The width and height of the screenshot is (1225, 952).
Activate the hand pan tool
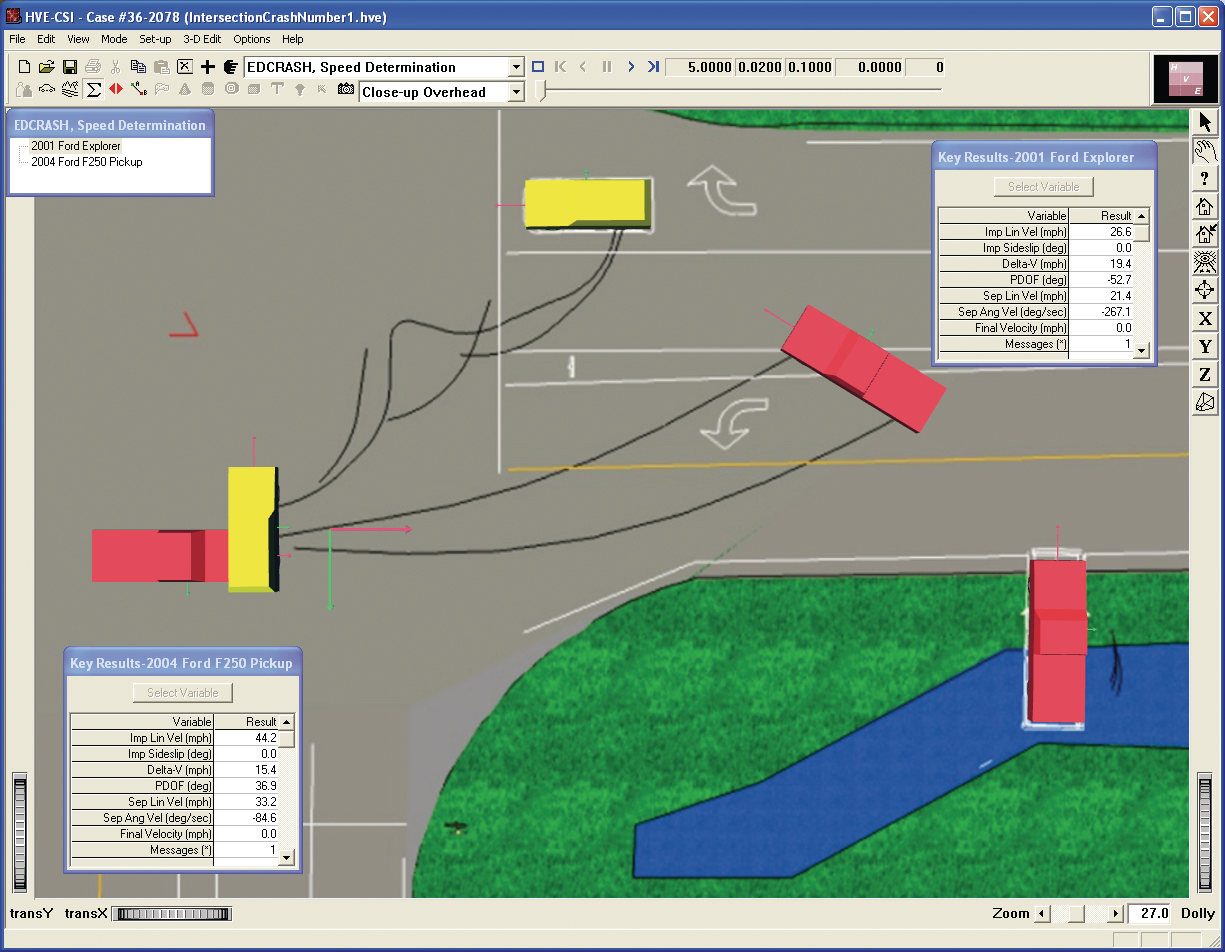[x=1205, y=151]
